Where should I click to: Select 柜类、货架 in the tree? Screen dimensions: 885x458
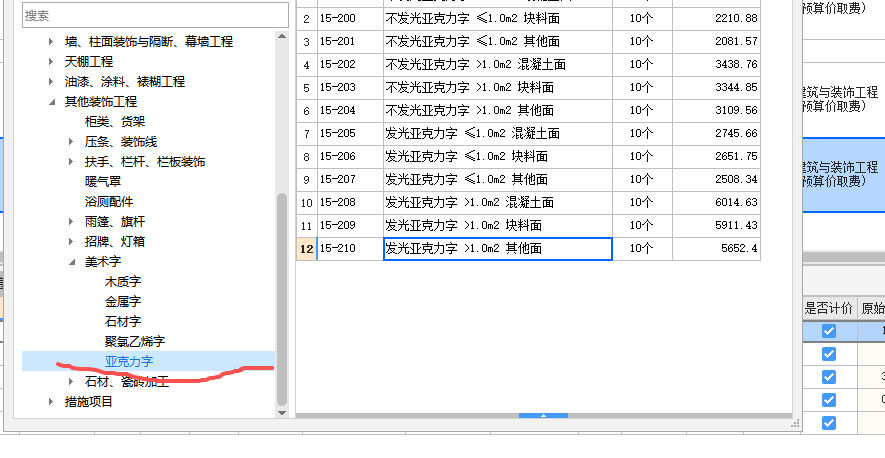point(115,121)
